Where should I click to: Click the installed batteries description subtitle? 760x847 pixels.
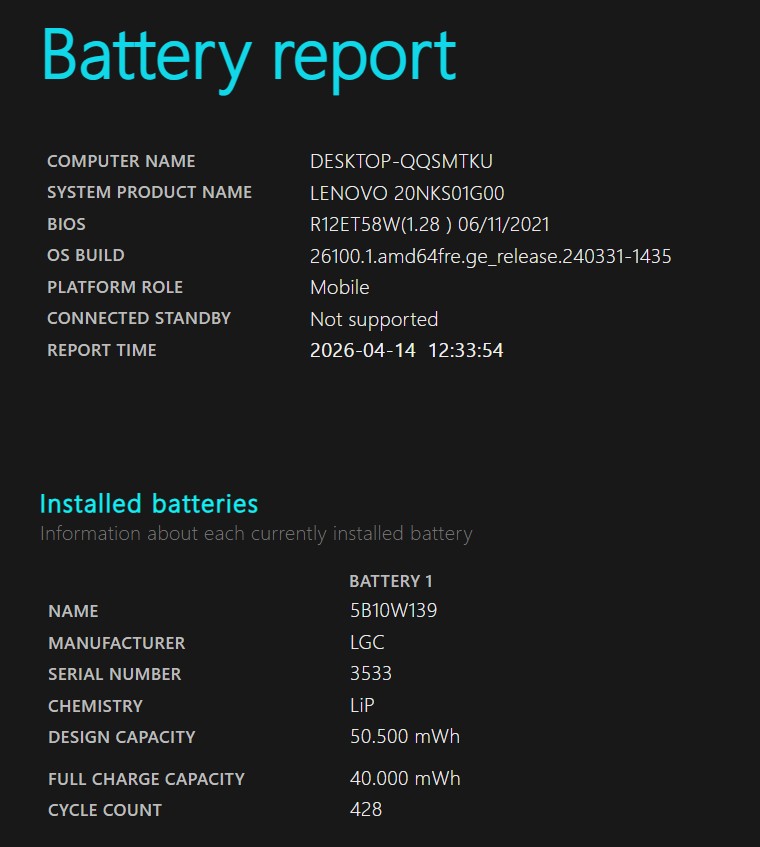coord(256,533)
